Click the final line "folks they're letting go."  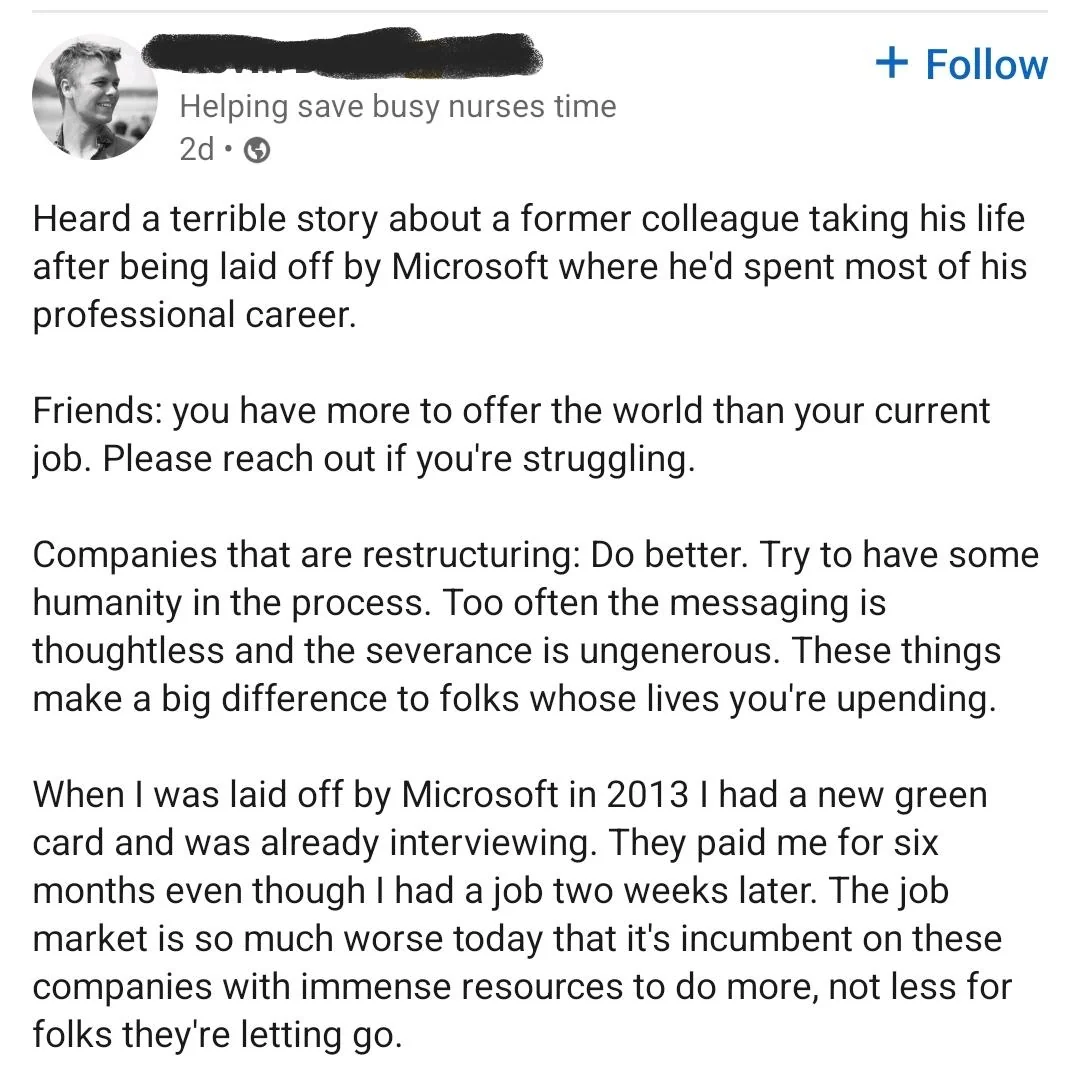coord(217,1035)
